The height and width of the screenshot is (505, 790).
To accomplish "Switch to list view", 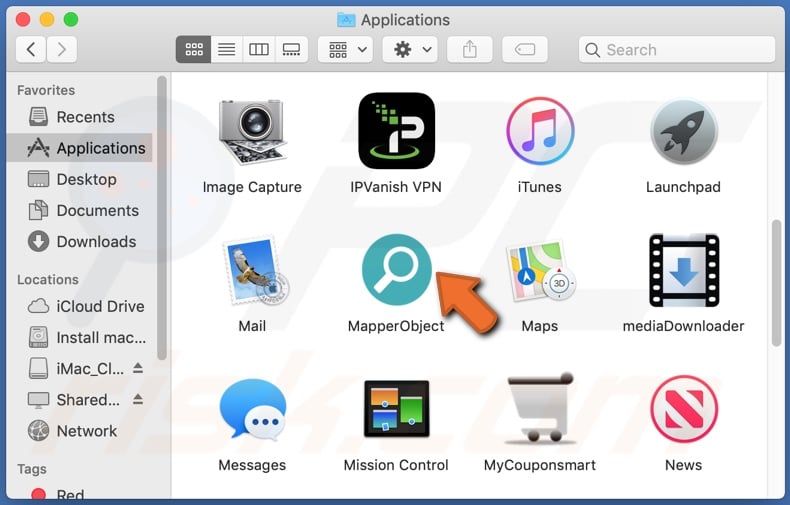I will [x=226, y=49].
